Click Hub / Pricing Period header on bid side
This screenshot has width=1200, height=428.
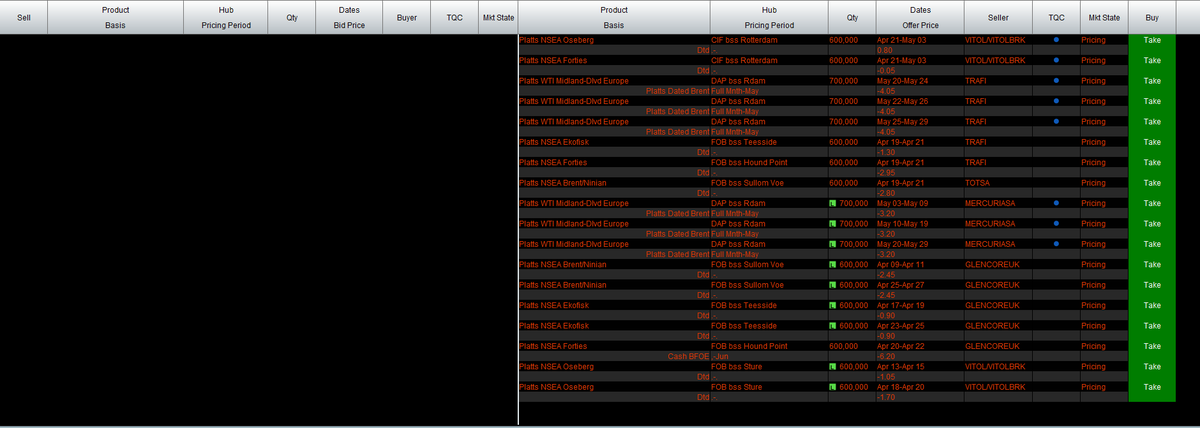coord(226,17)
